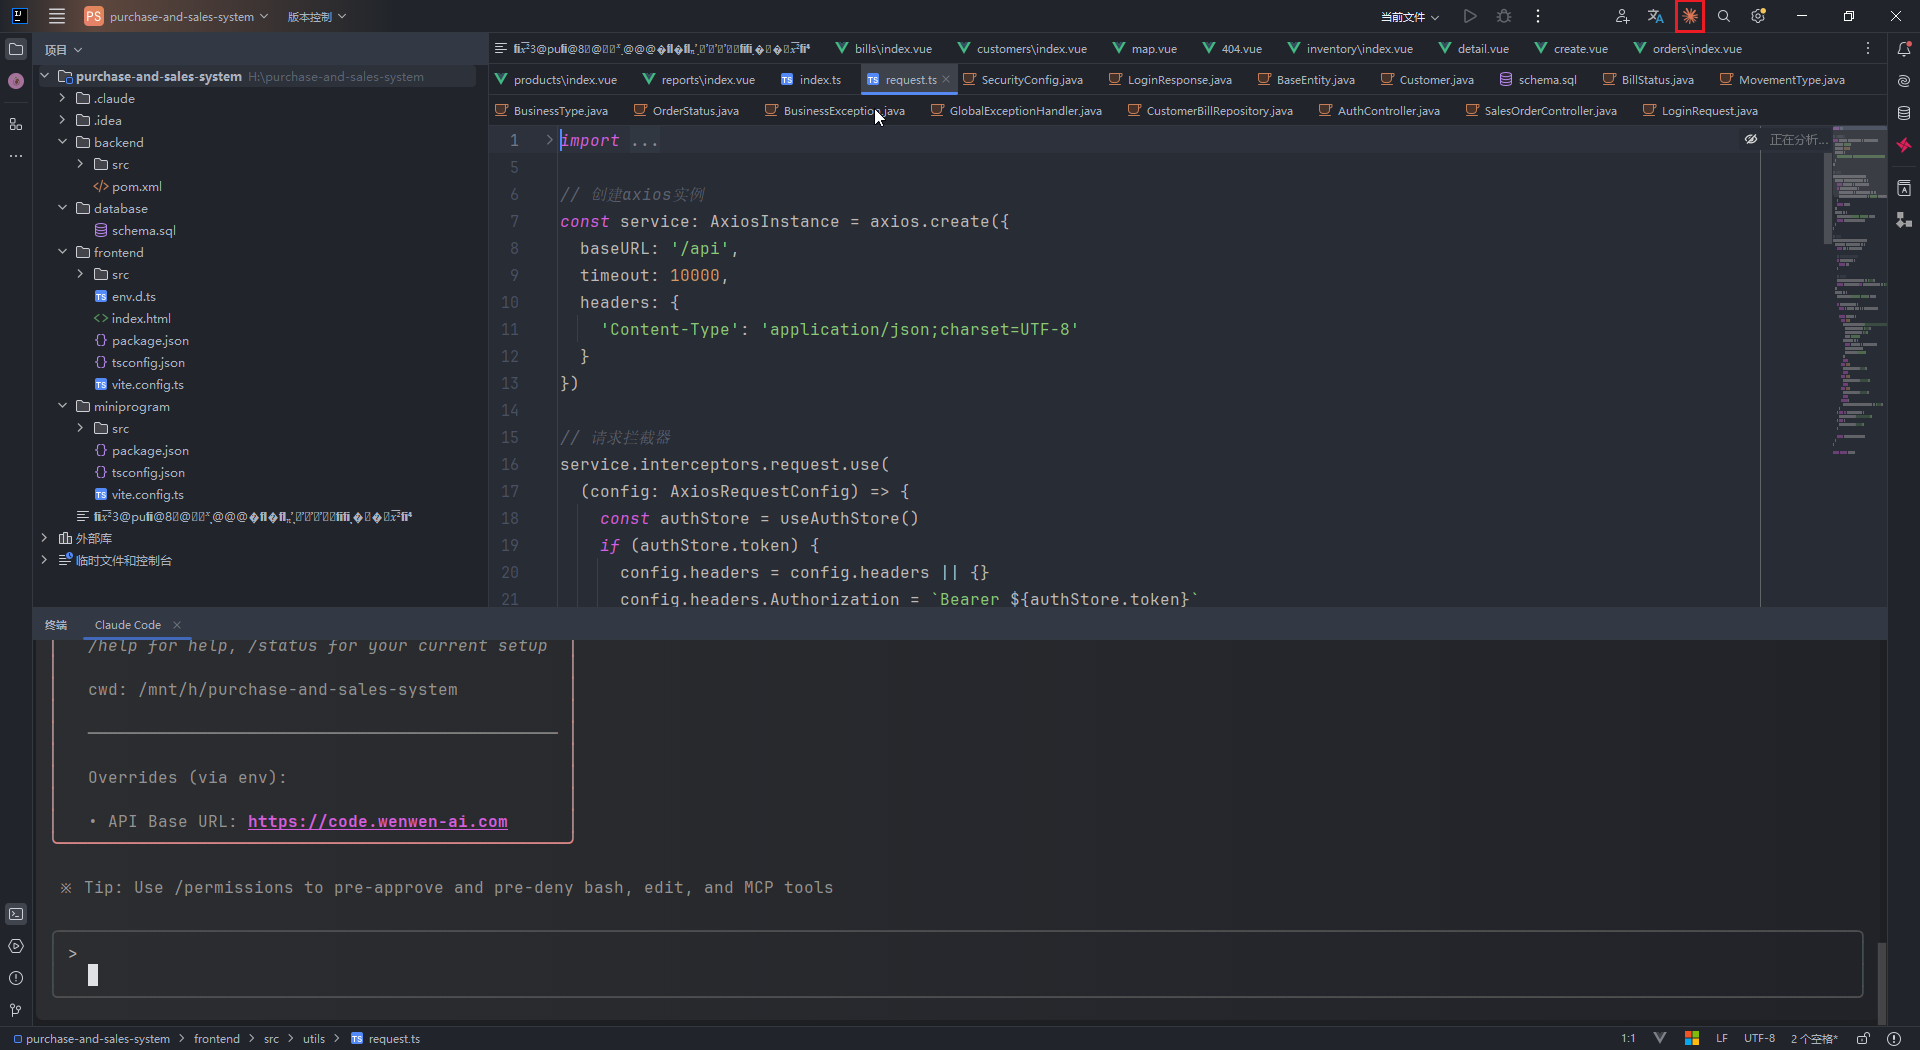The height and width of the screenshot is (1050, 1920).
Task: Switch to SecurityConfig.java tab
Action: click(1023, 79)
